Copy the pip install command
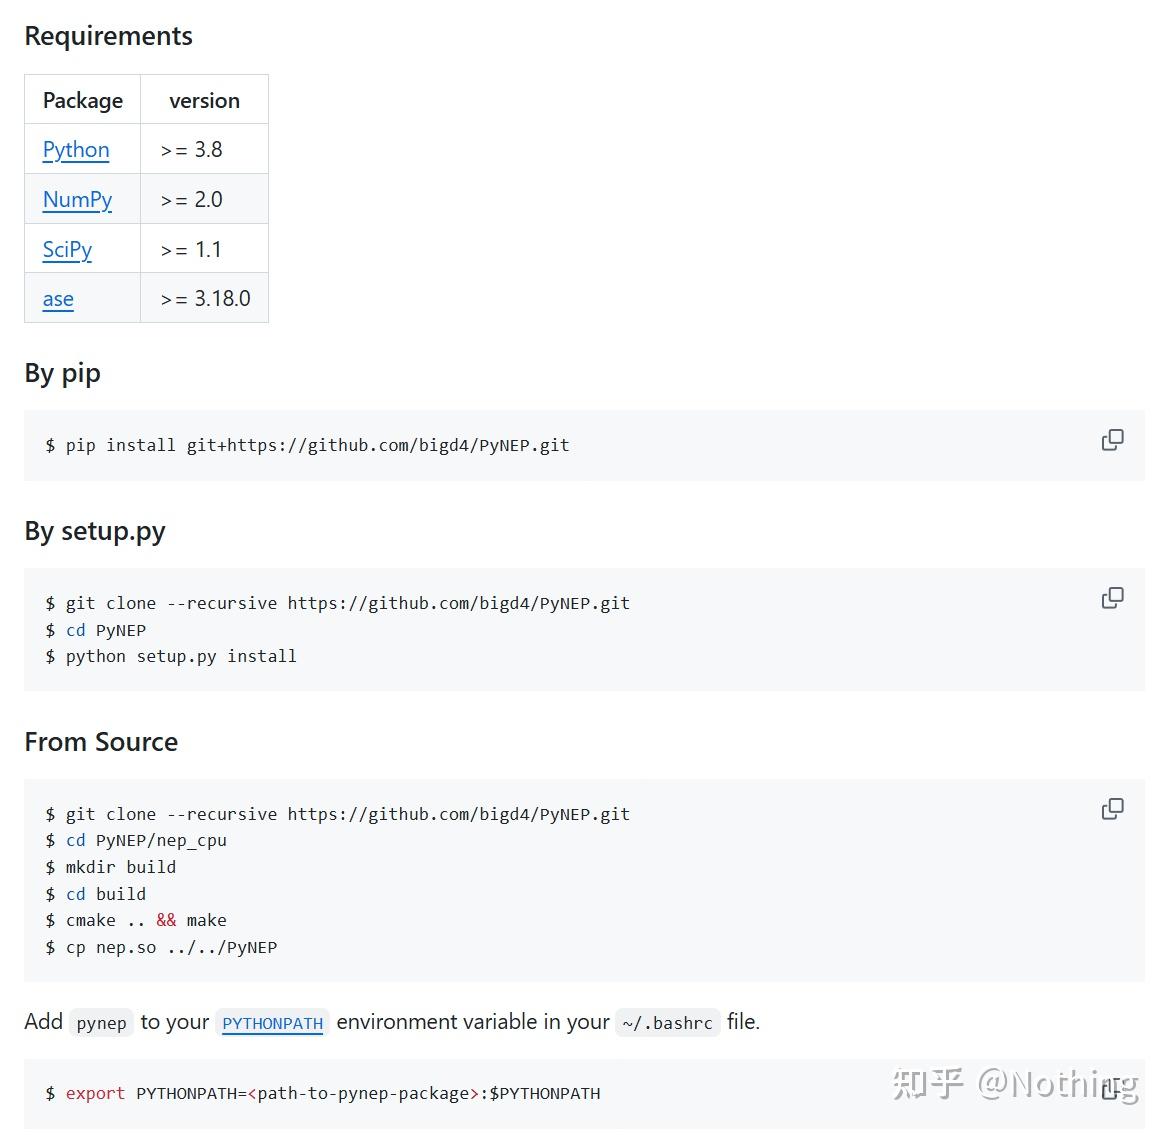Screen dimensions: 1167x1136 click(x=1112, y=440)
